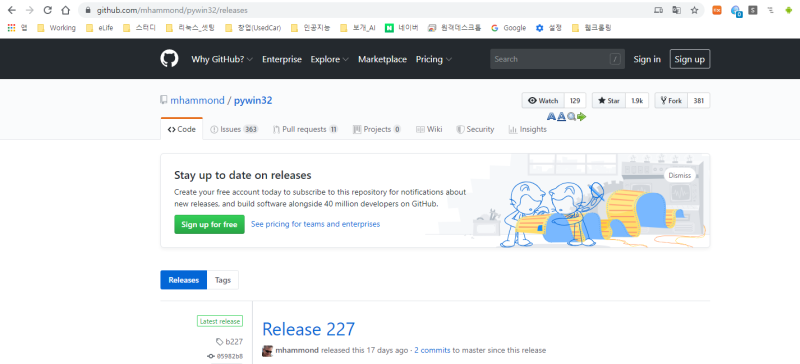Click the floating magnifier icon
Image resolution: width=800 pixels, height=364 pixels.
click(x=571, y=117)
